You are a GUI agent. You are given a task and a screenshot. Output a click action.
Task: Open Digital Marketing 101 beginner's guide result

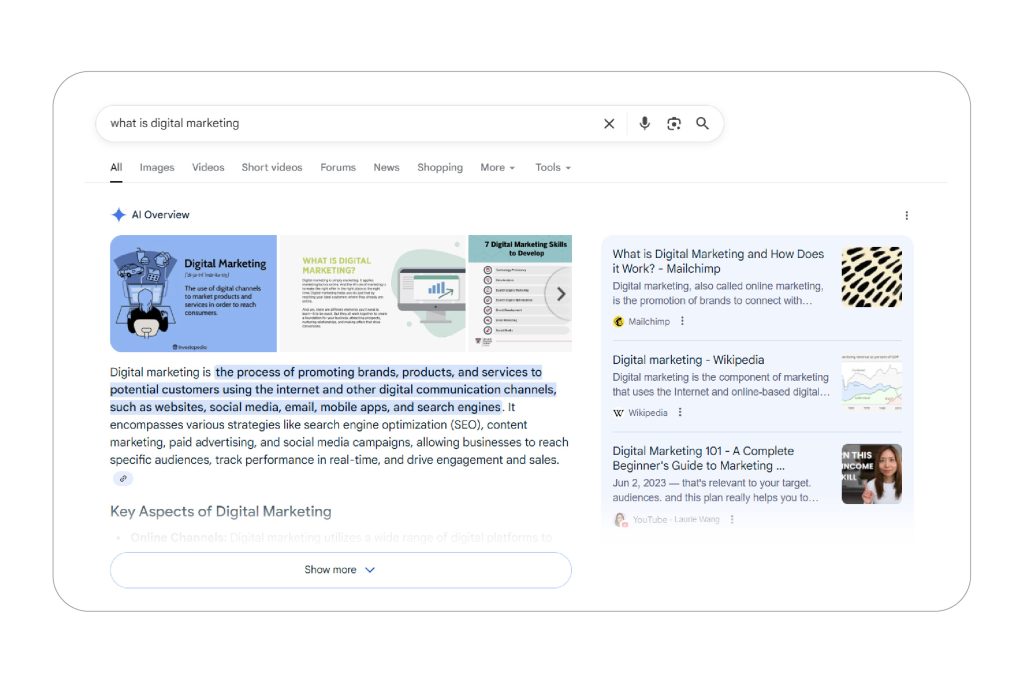point(703,458)
